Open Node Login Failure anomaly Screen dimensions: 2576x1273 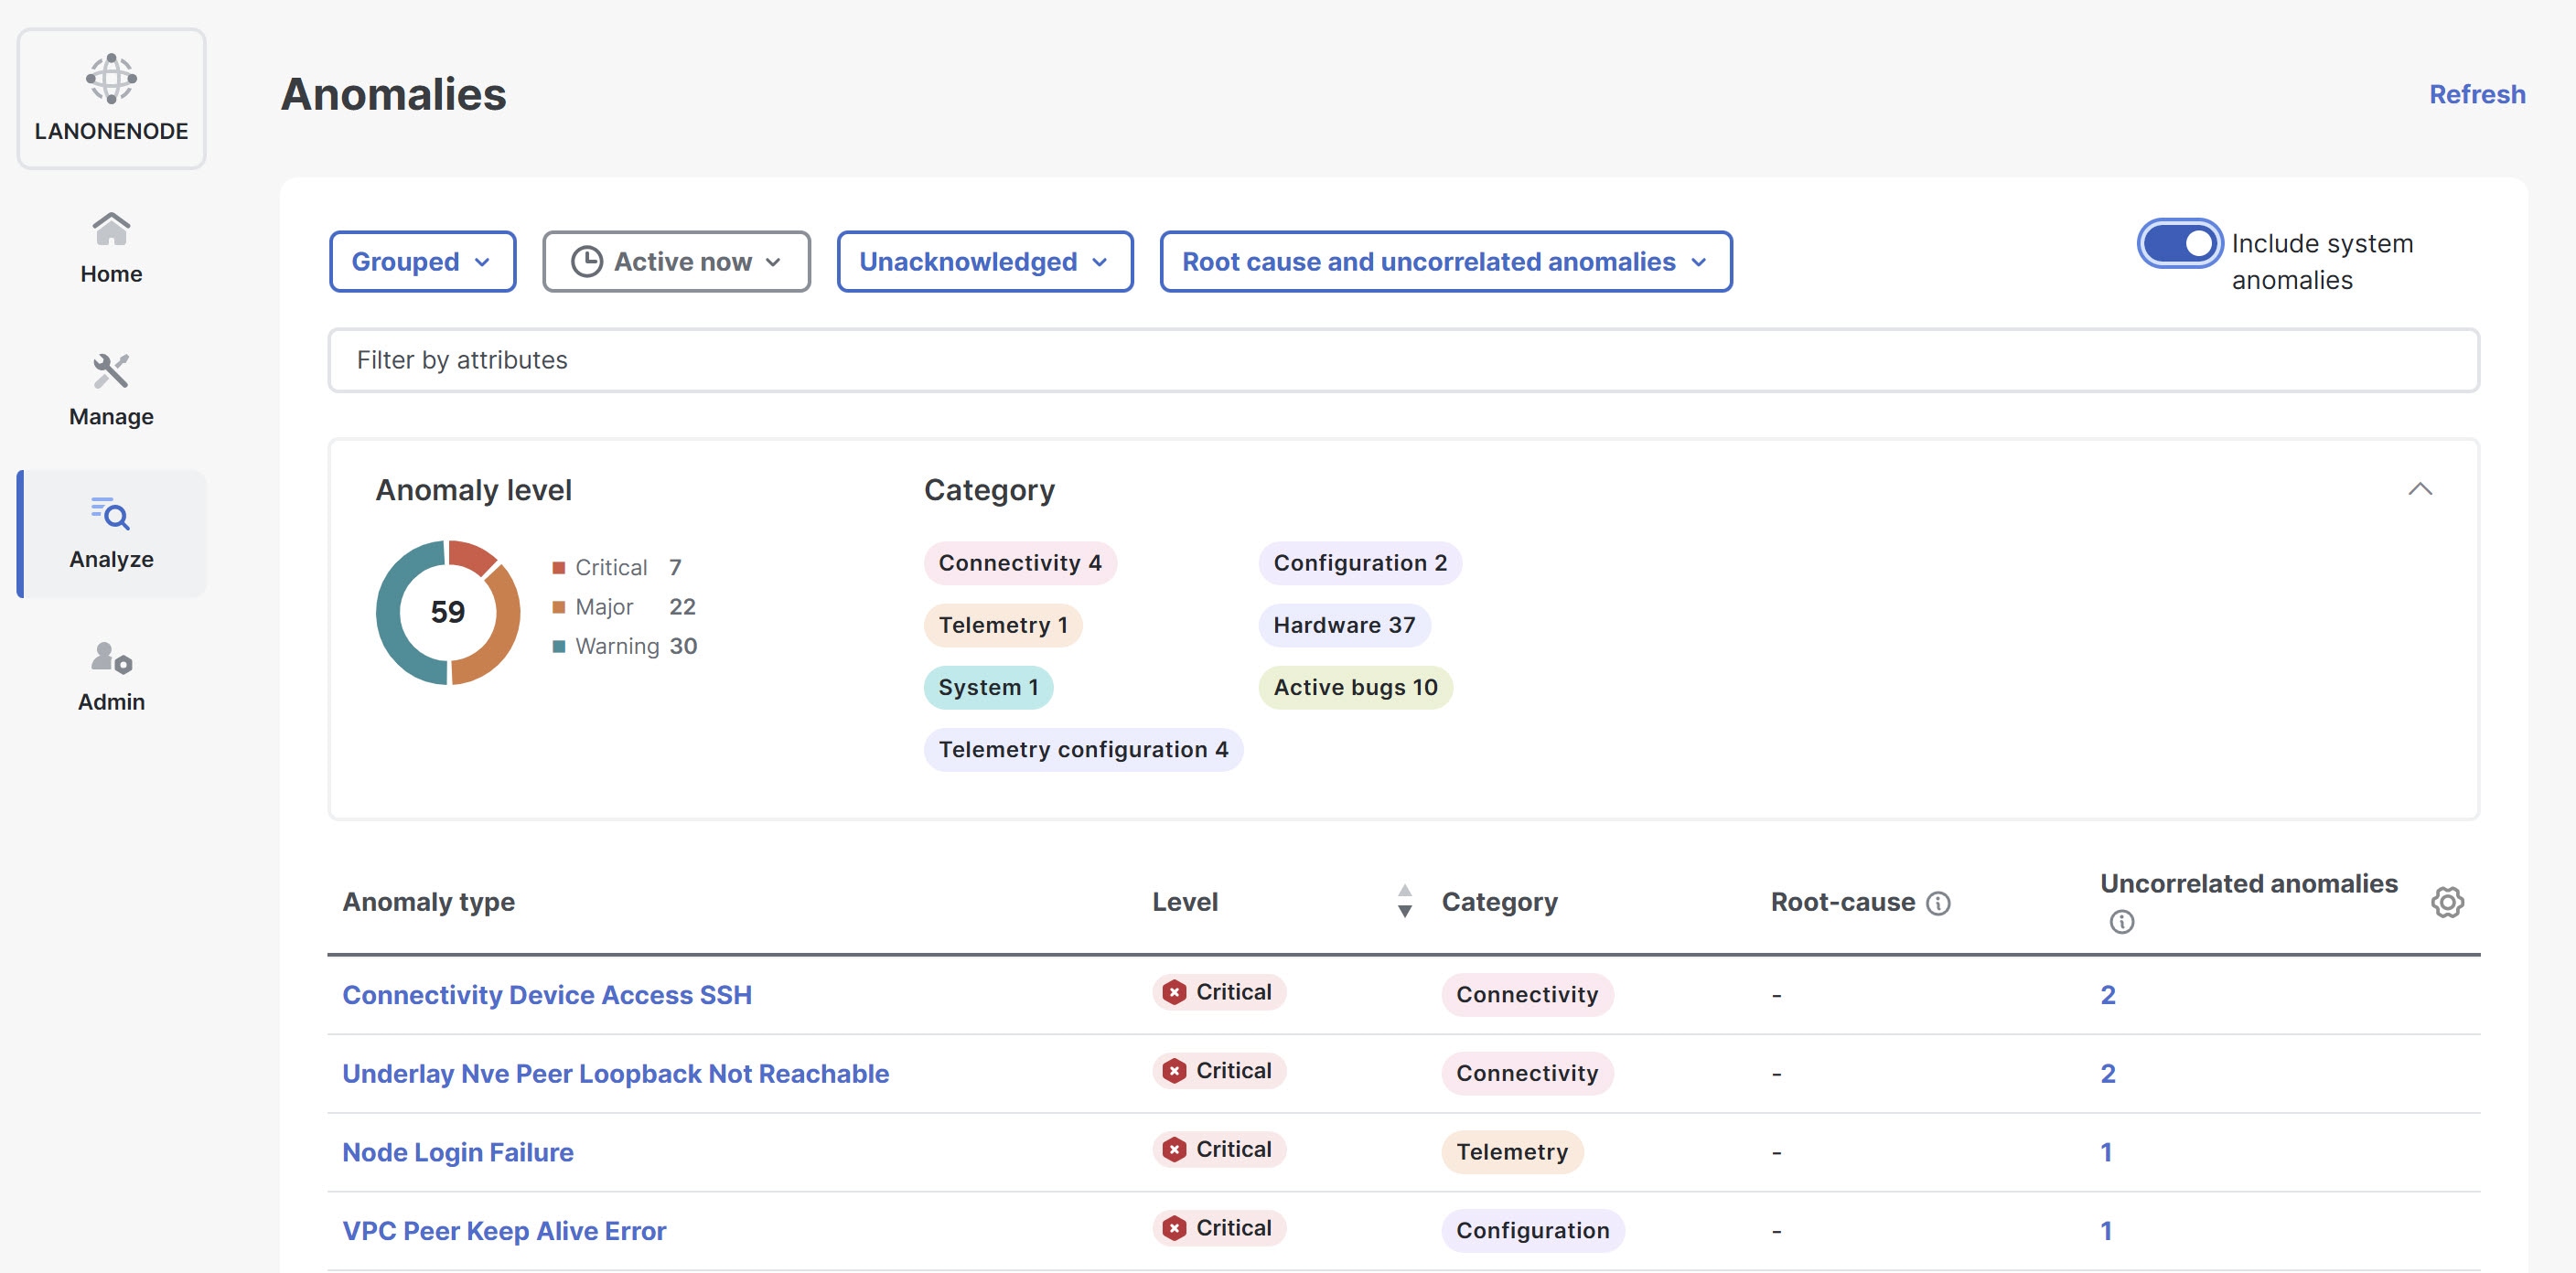458,1152
